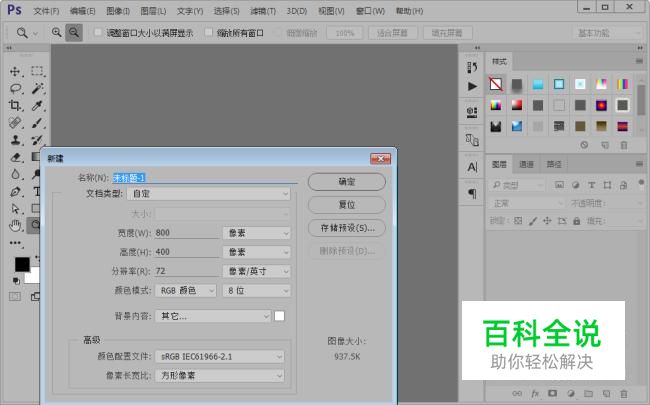650x405 pixels.
Task: Open the resolution unit dropdown
Action: coord(257,271)
